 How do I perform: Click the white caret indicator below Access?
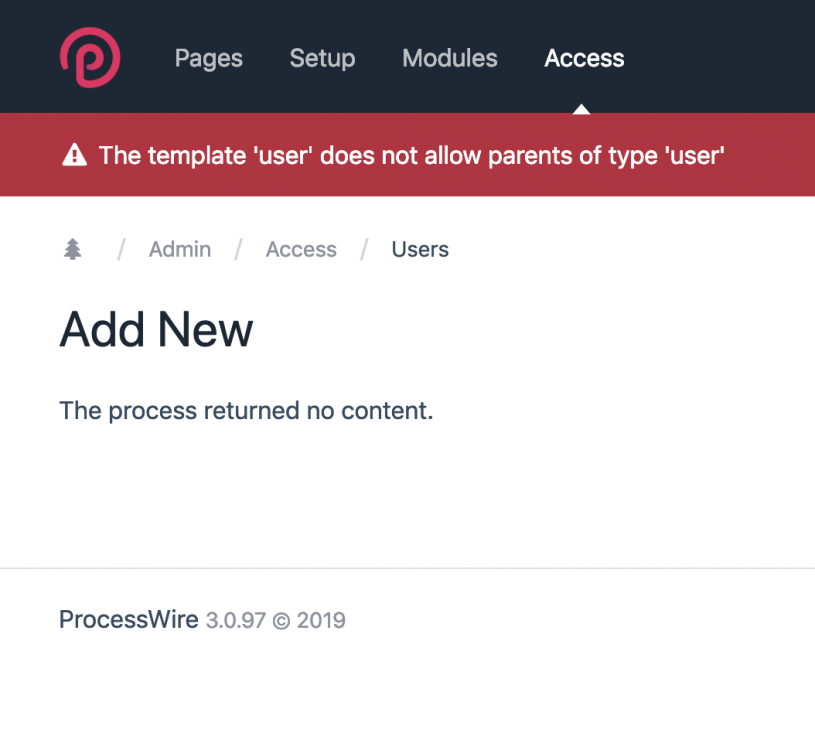click(581, 108)
